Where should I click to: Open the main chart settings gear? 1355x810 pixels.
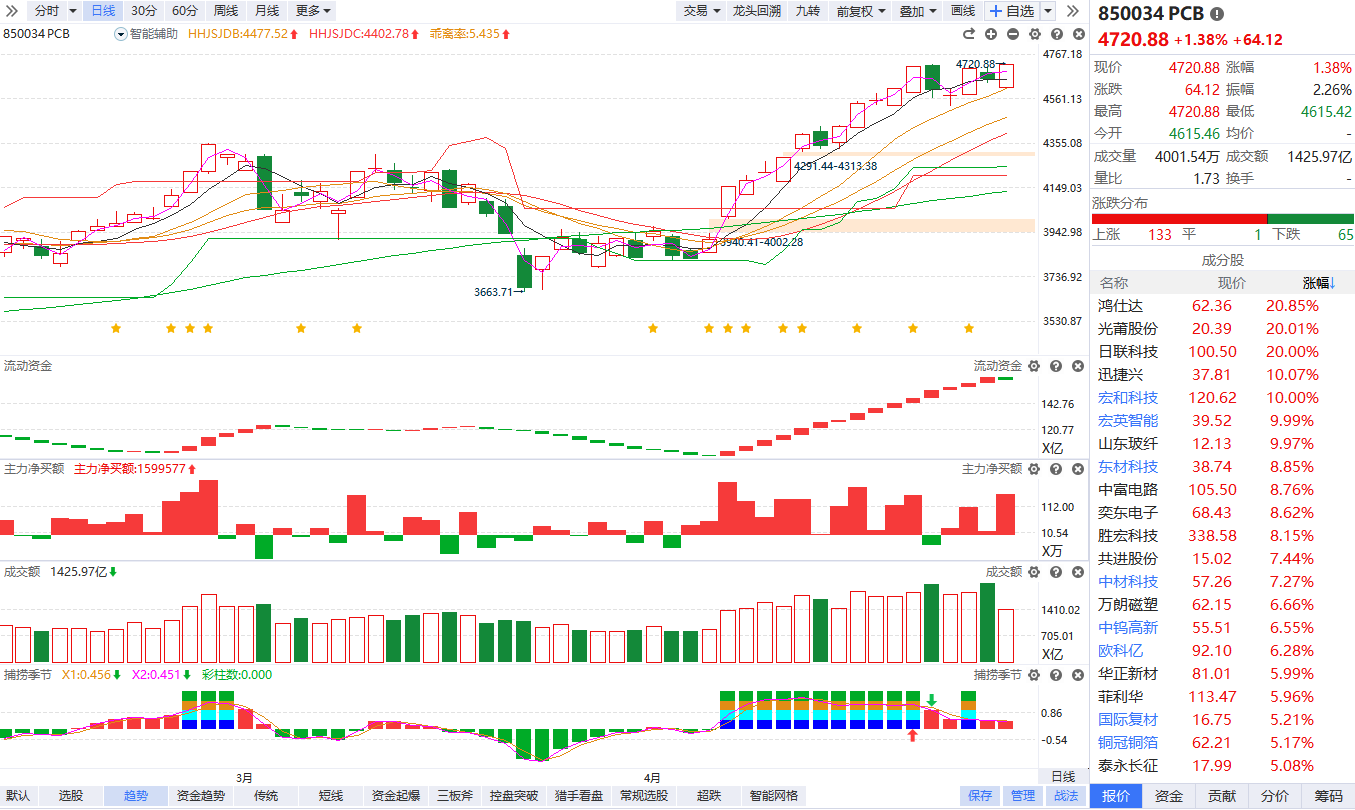[1034, 34]
